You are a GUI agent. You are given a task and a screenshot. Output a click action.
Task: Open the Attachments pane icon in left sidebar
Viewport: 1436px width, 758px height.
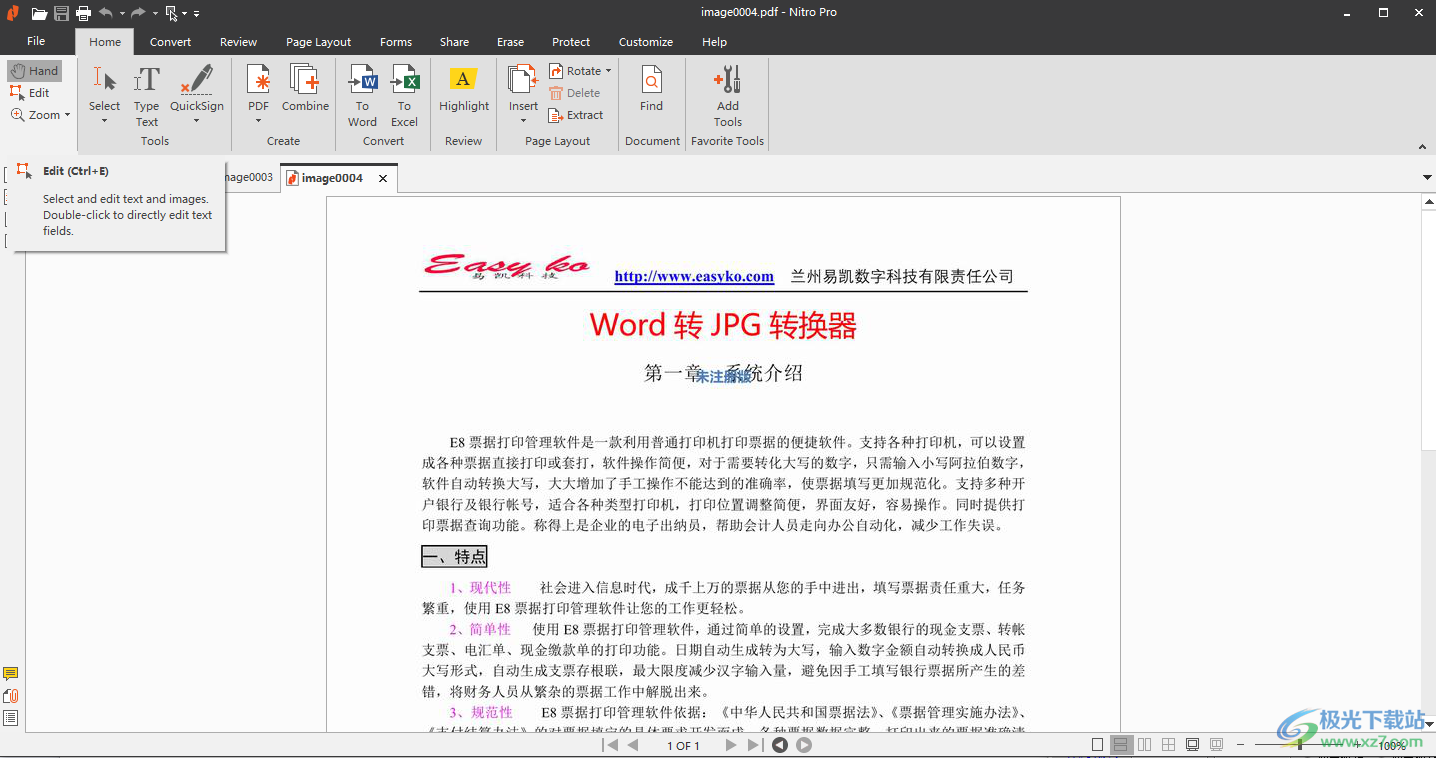tap(11, 696)
